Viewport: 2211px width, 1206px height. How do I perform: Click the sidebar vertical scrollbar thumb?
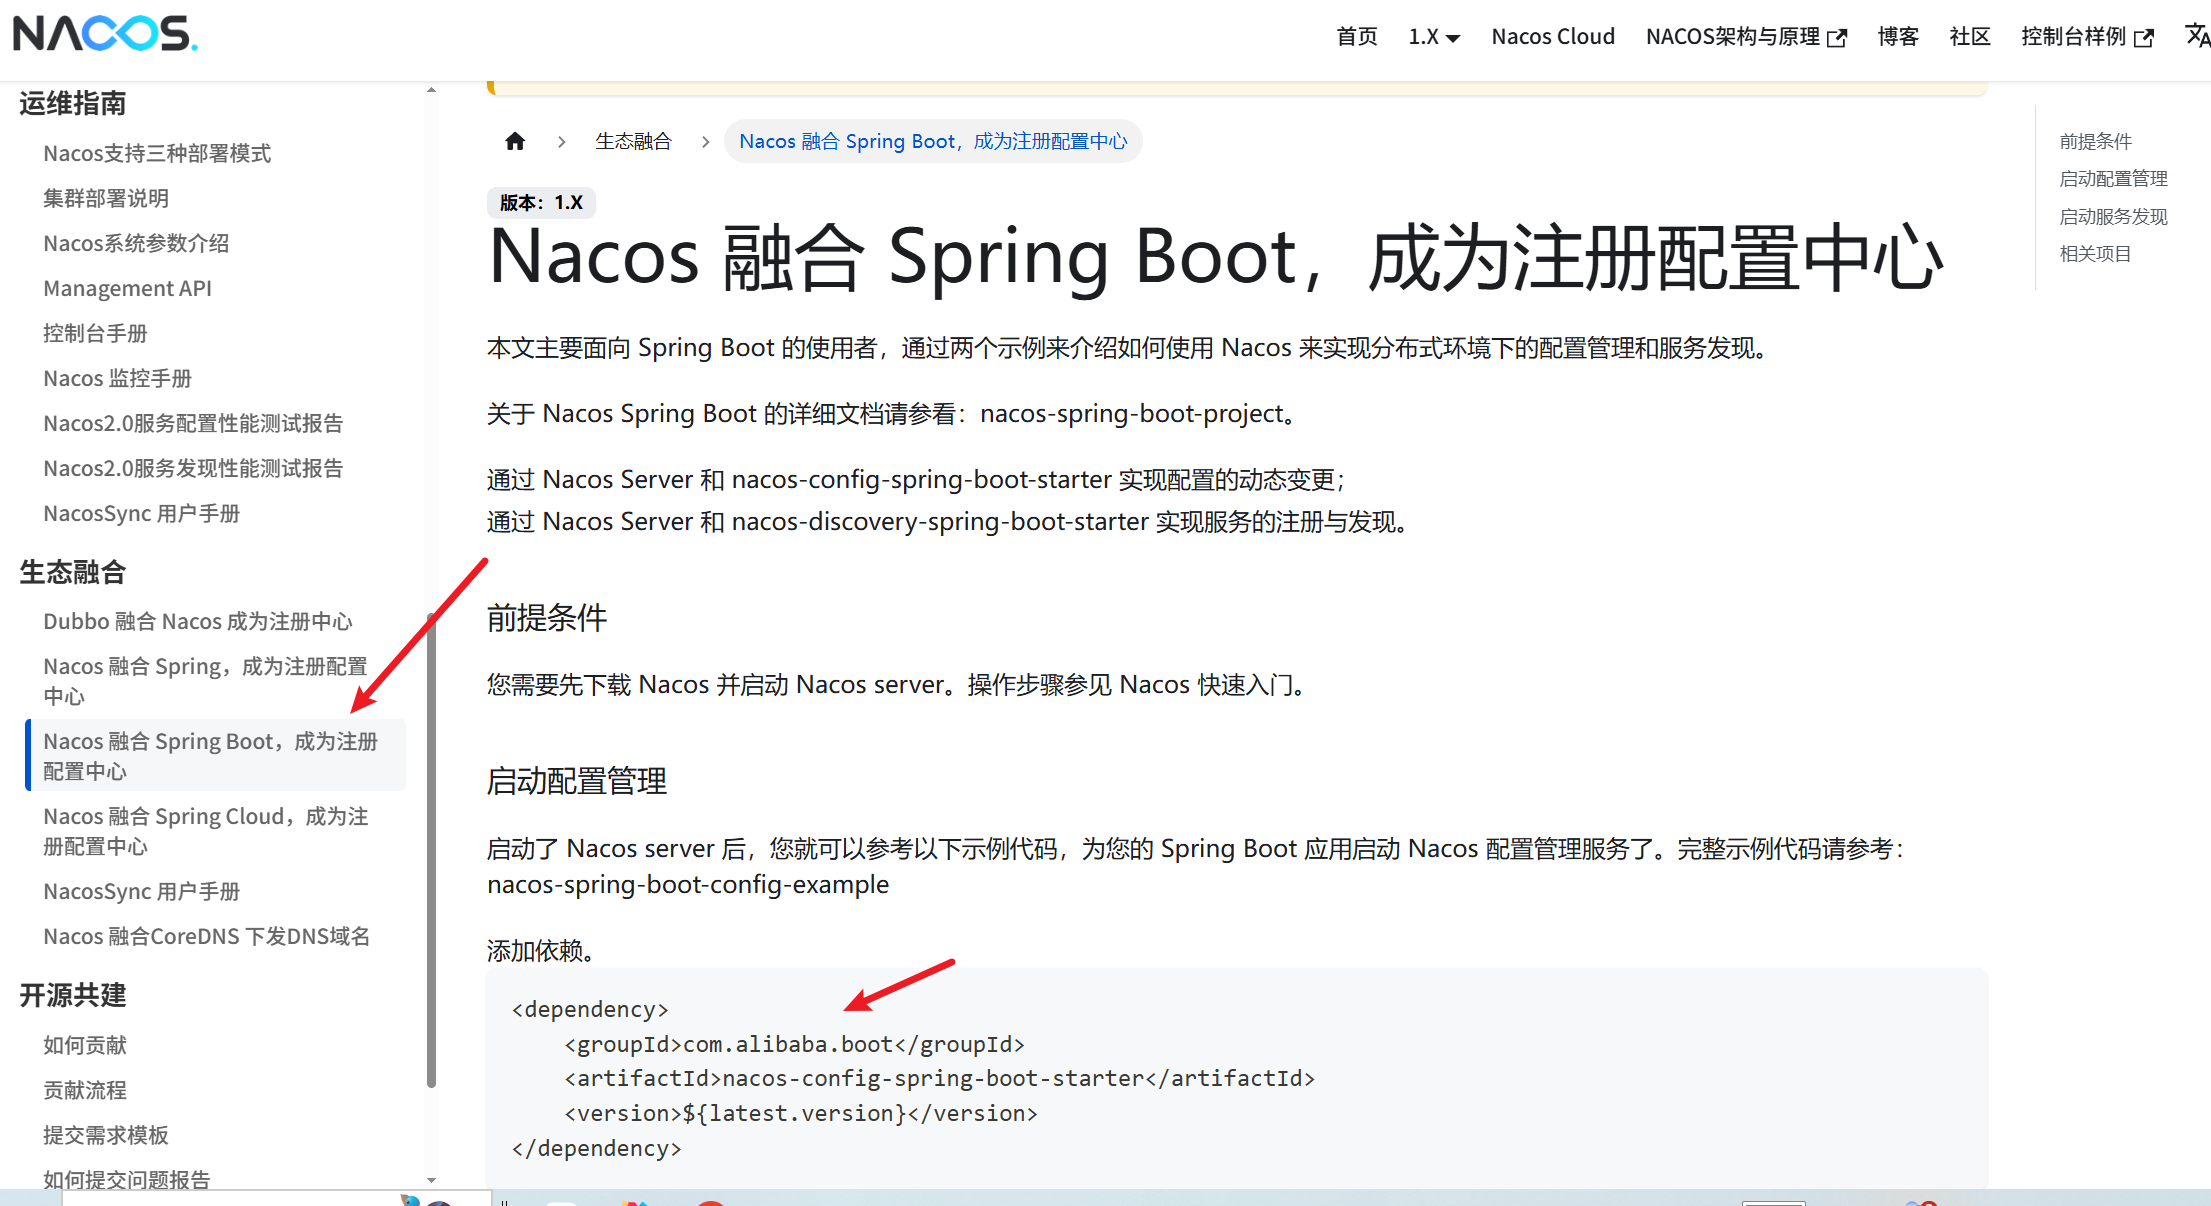tap(431, 850)
